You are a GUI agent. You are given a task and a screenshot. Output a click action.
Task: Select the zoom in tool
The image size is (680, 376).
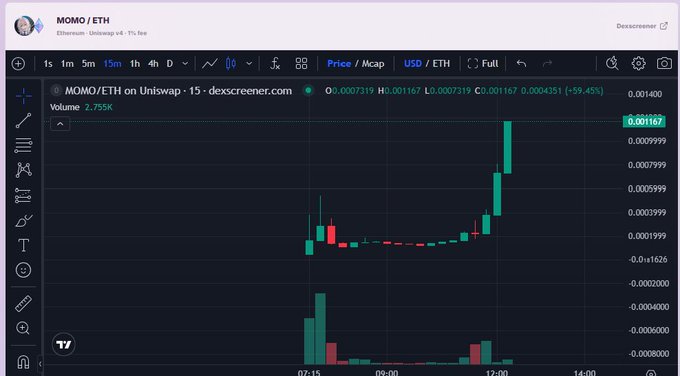pyautogui.click(x=23, y=328)
